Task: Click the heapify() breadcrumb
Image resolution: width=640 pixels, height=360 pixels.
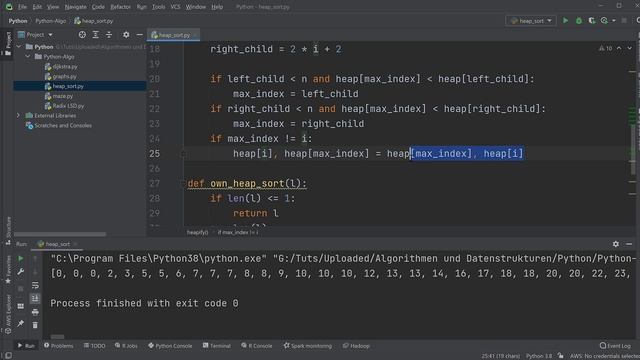Action: (197, 232)
